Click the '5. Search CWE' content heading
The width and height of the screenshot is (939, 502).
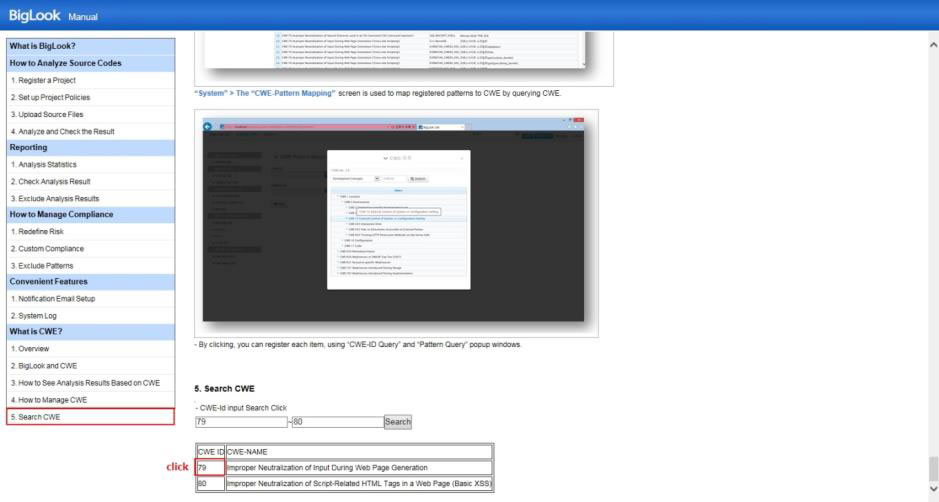pyautogui.click(x=225, y=389)
